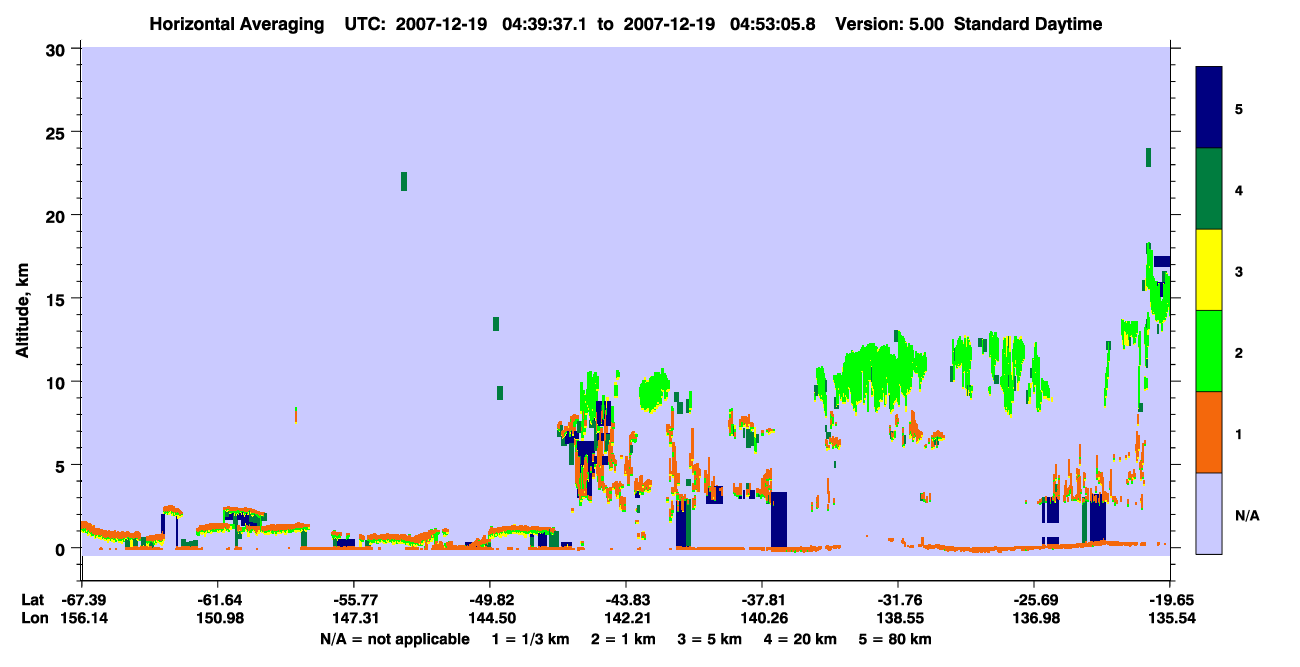Click the '1 = 1/3 km' legend text
1300x667 pixels.
531,639
